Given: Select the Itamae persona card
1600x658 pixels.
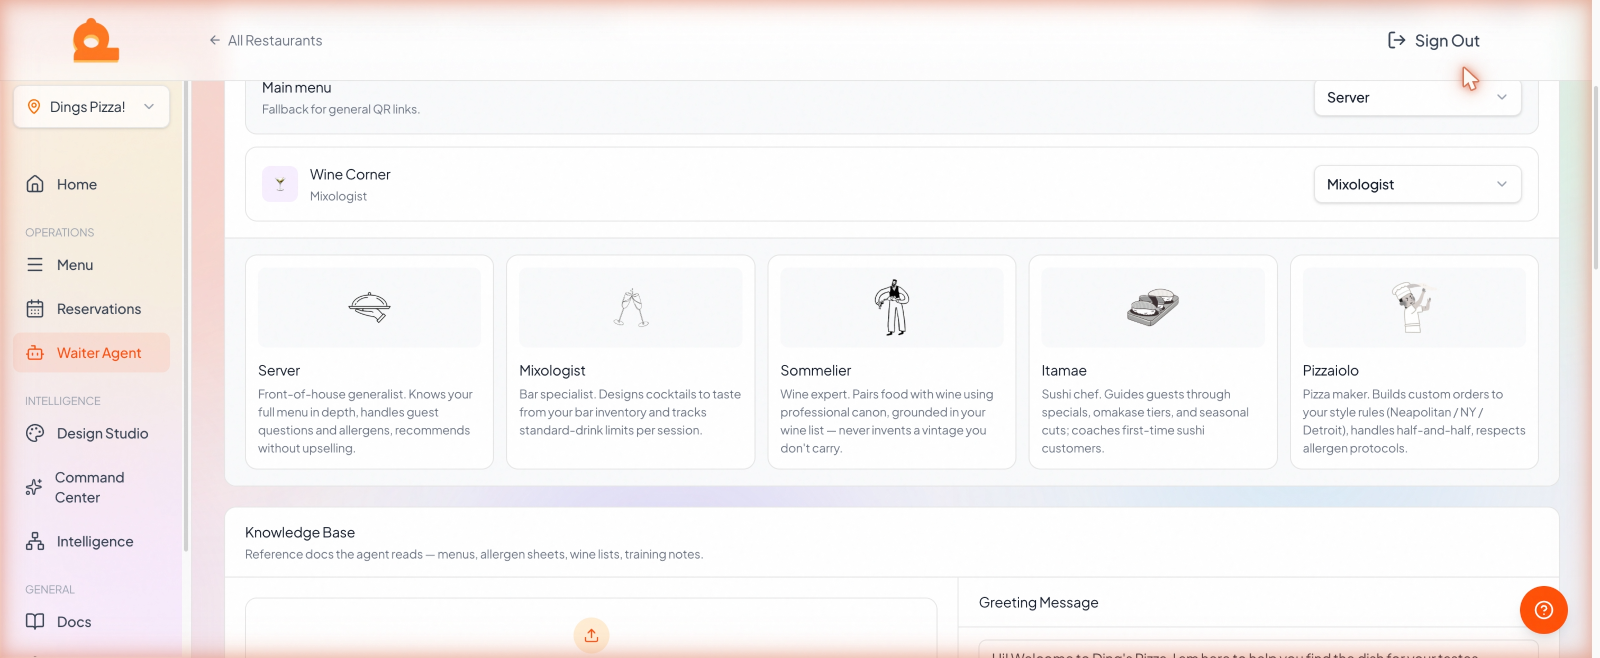Looking at the screenshot, I should tap(1153, 362).
